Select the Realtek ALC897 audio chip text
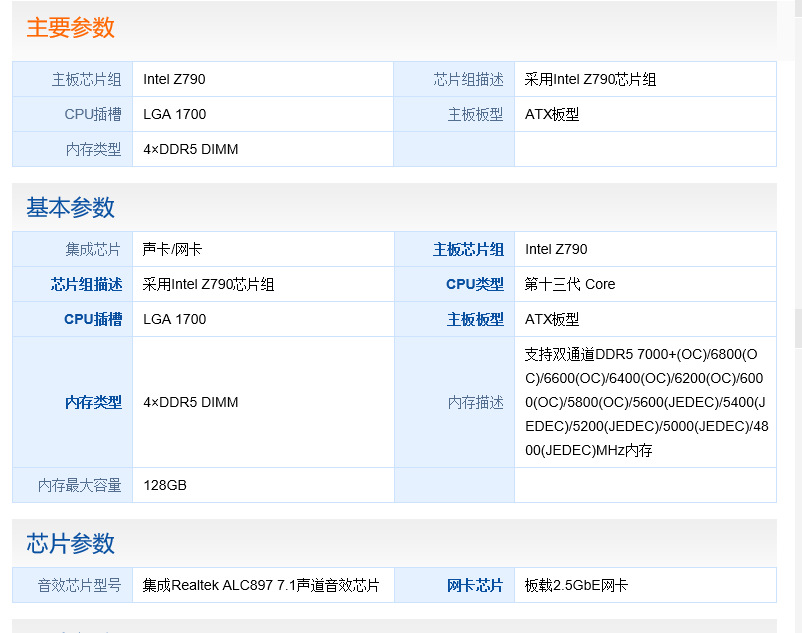The width and height of the screenshot is (802, 633). (x=261, y=585)
